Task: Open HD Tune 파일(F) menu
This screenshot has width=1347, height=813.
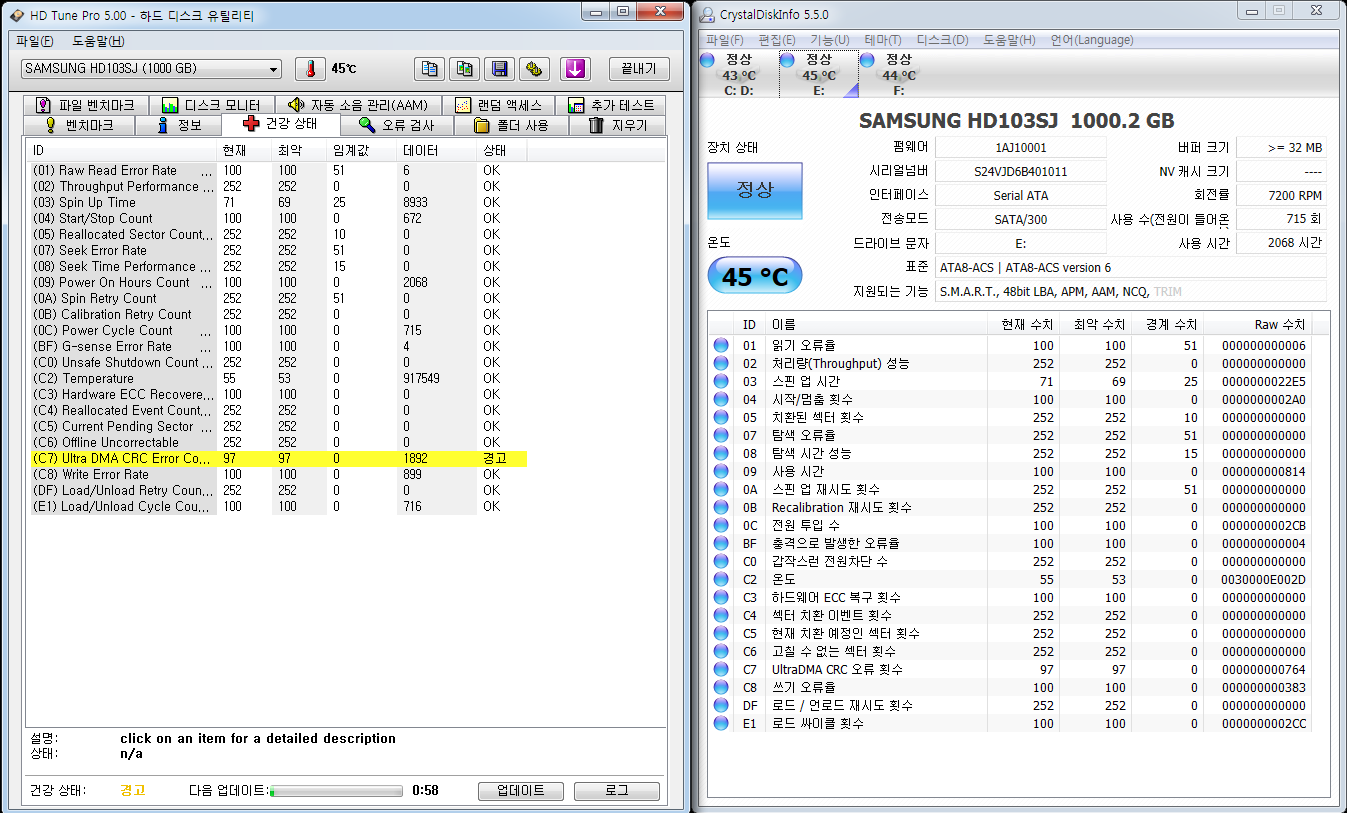Action: click(x=35, y=41)
